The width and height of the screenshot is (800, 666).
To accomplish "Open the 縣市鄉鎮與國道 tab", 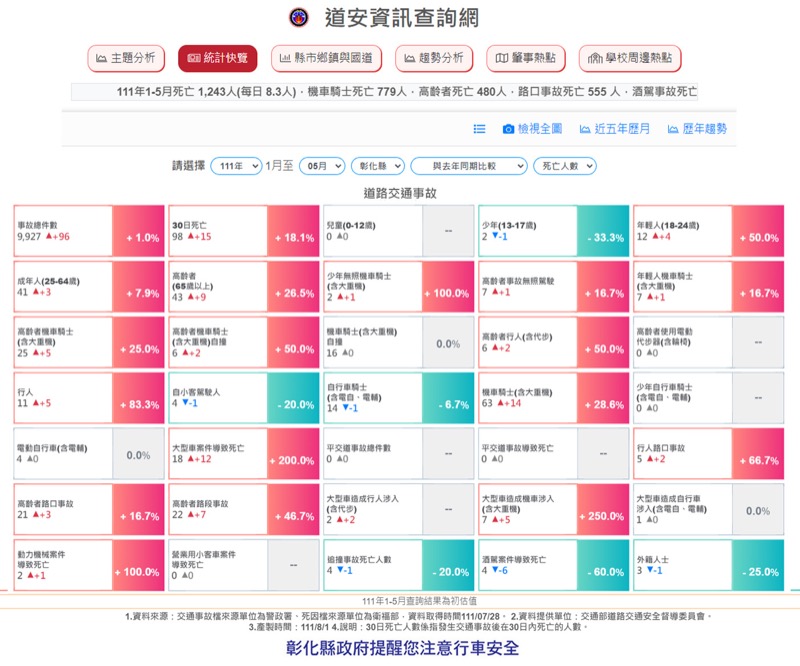I will [x=325, y=58].
